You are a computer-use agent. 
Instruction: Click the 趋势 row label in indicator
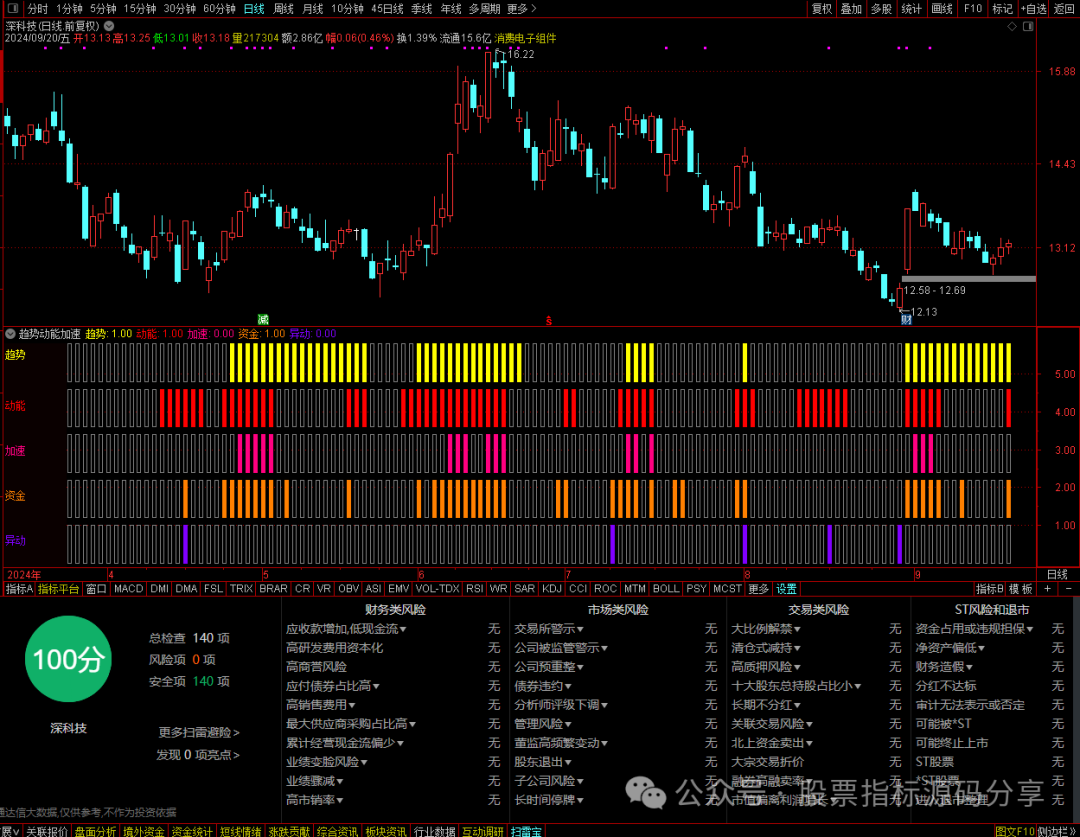[x=15, y=355]
